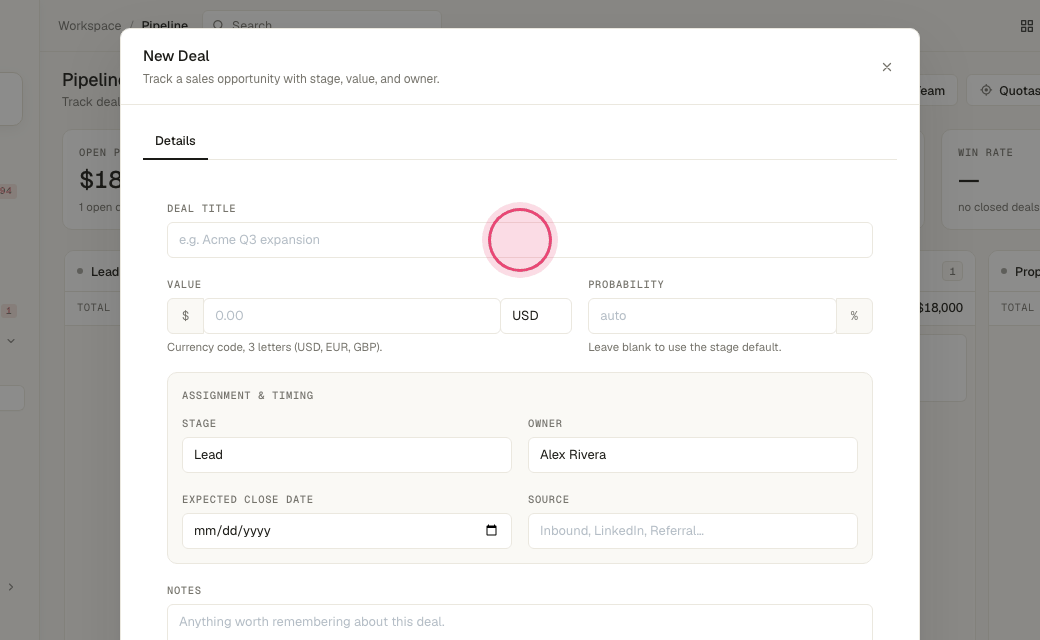The width and height of the screenshot is (1040, 640).
Task: Click into the Value amount field
Action: tap(352, 316)
